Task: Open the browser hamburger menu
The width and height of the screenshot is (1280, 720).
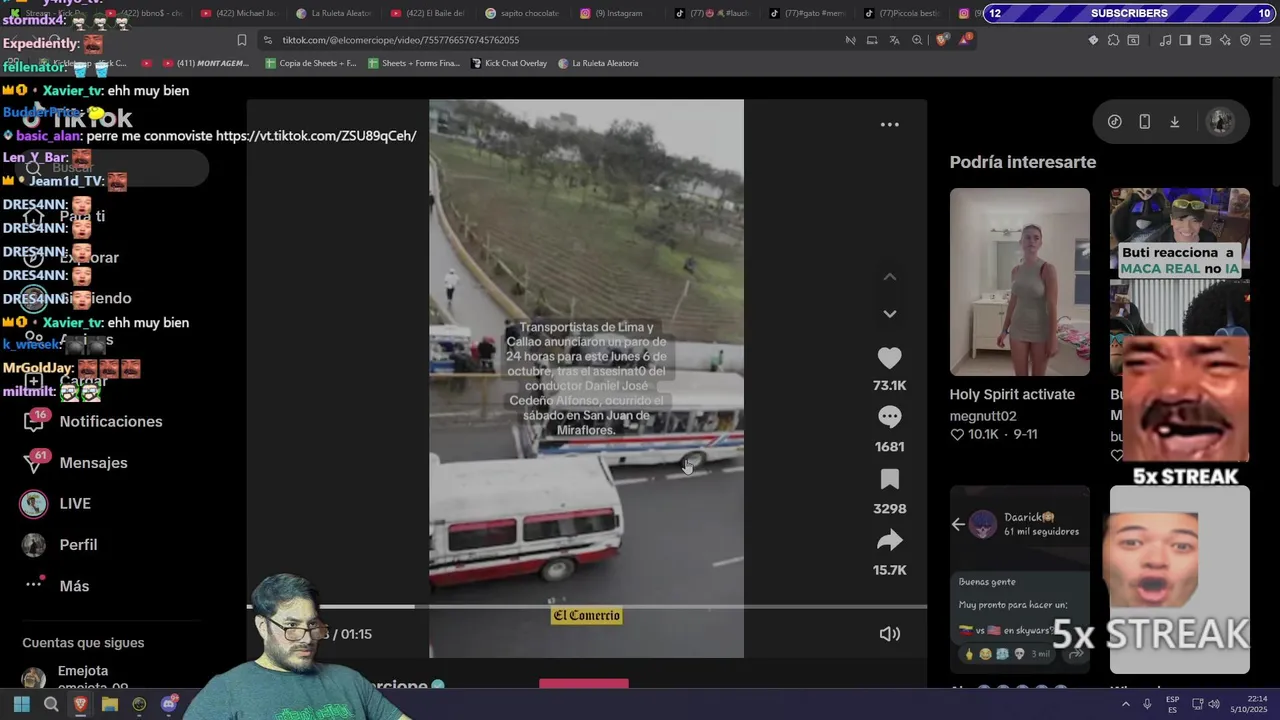Action: [1266, 40]
